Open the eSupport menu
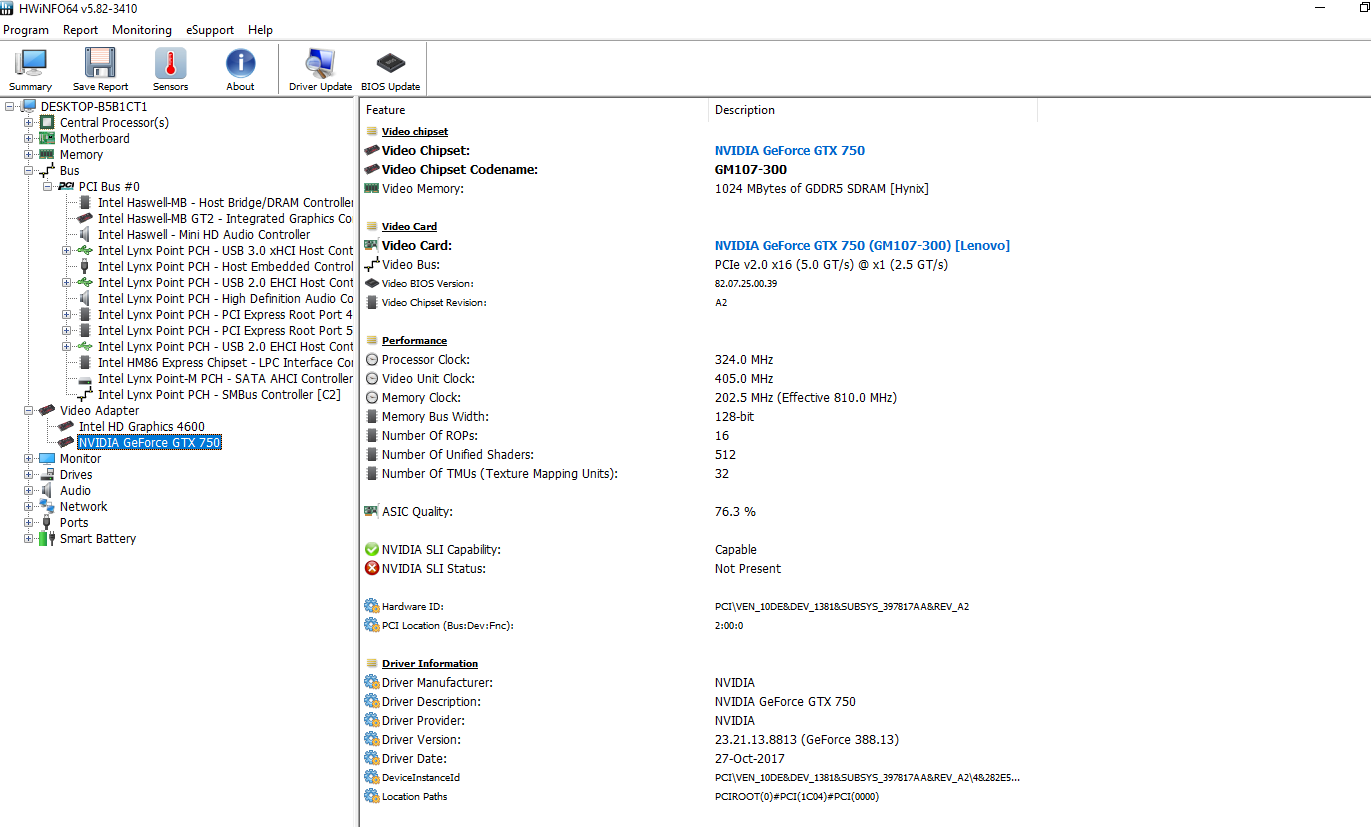 point(210,30)
